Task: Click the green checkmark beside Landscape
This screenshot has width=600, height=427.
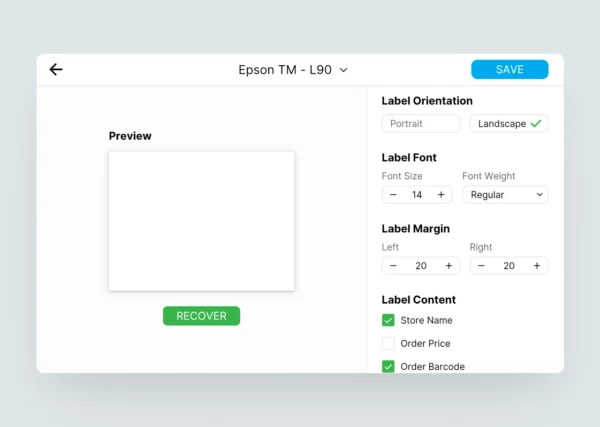Action: click(536, 124)
